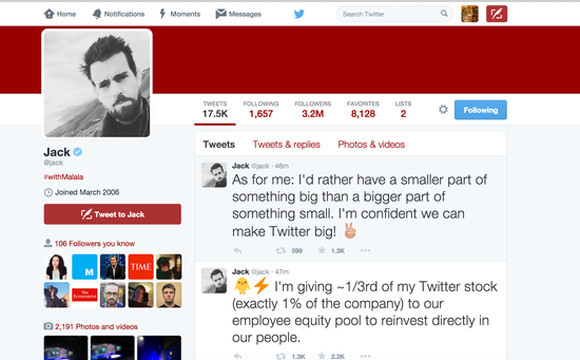The image size is (580, 360).
Task: View Tweets count 17.5K
Action: [215, 110]
